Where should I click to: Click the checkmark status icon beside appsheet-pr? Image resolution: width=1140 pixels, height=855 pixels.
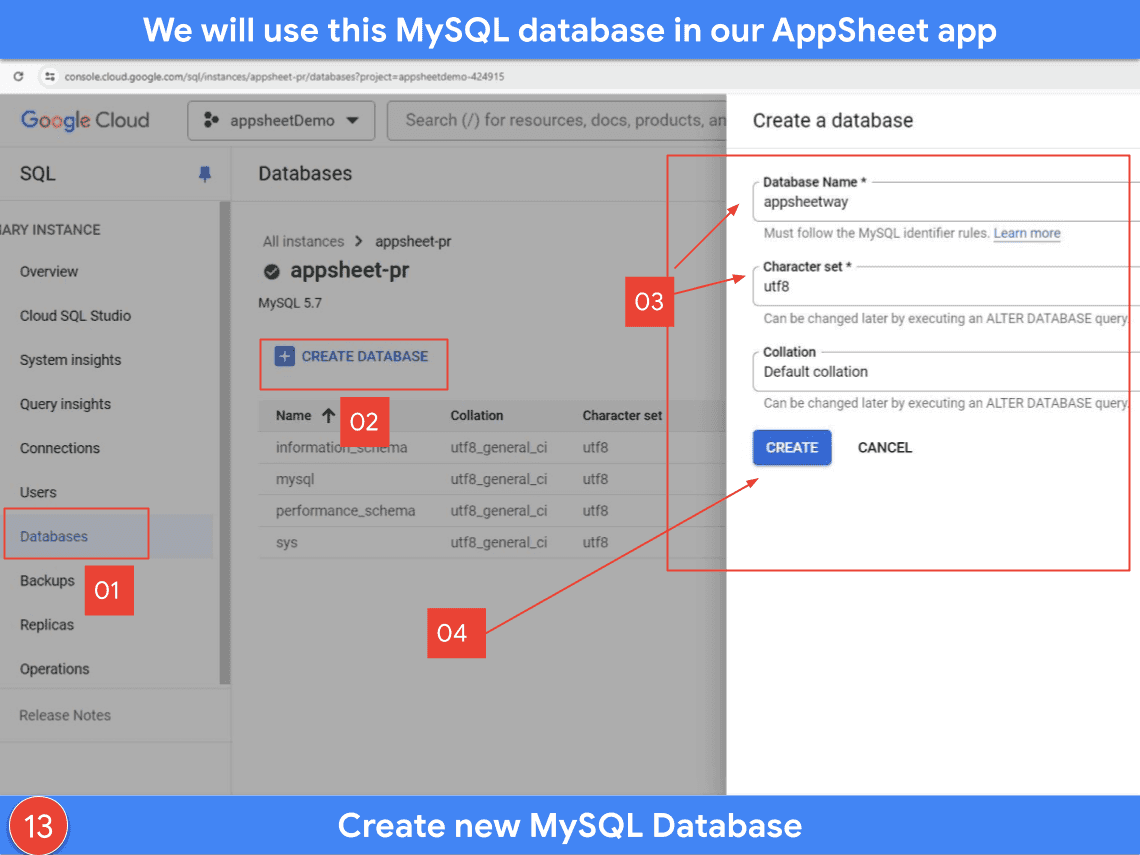(271, 271)
